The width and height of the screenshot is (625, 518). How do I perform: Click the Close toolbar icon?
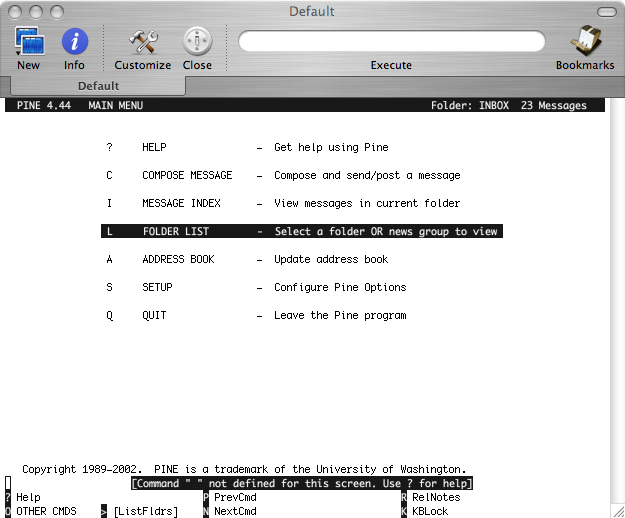click(197, 41)
